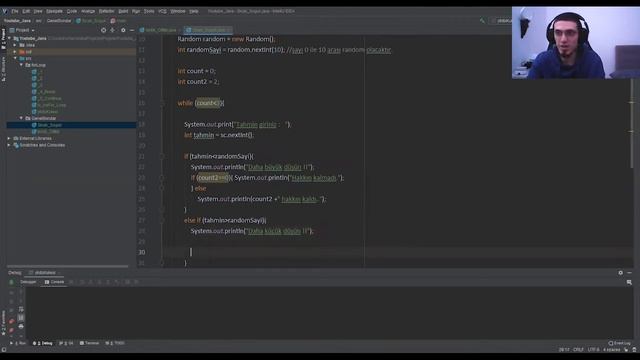Click the 4 spaces indent indicator
640x360 pixels.
click(x=611, y=350)
